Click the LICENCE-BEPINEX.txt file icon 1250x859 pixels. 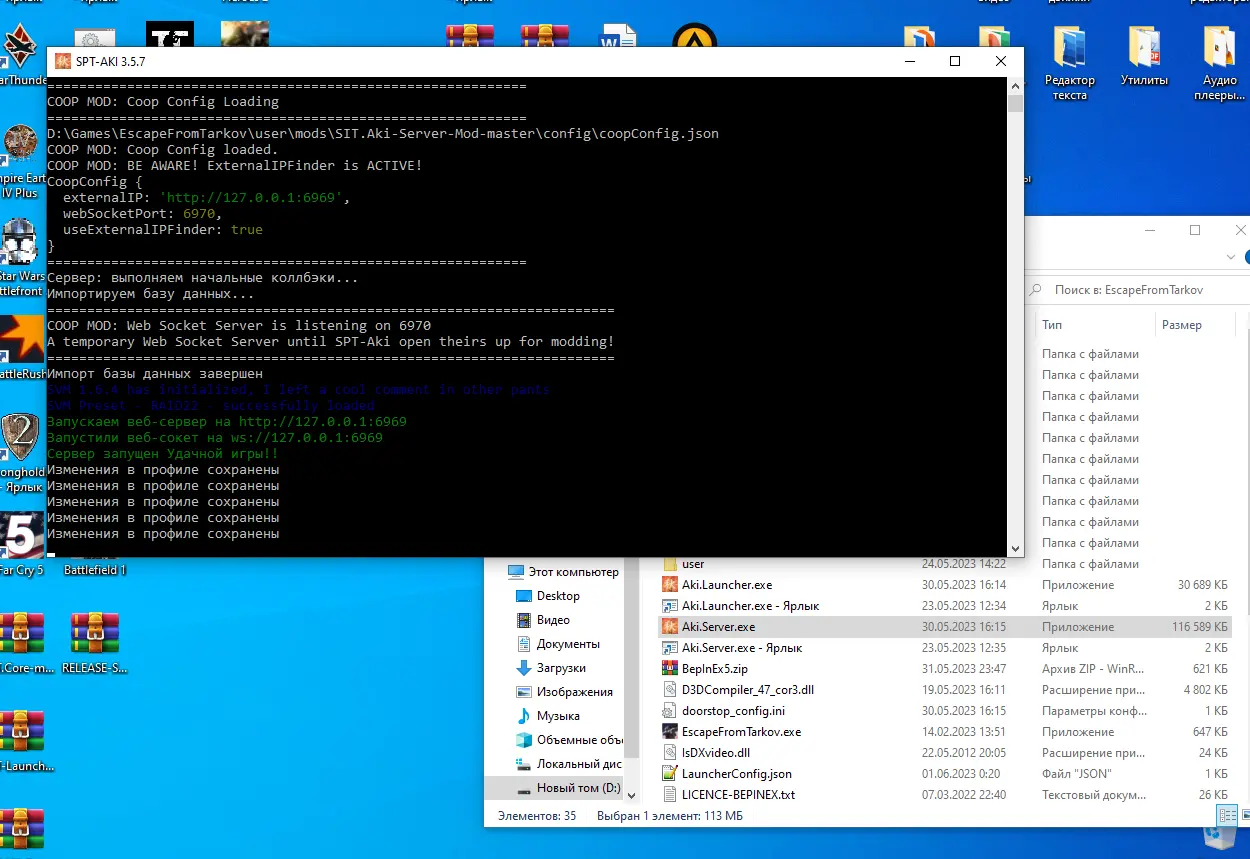click(670, 795)
